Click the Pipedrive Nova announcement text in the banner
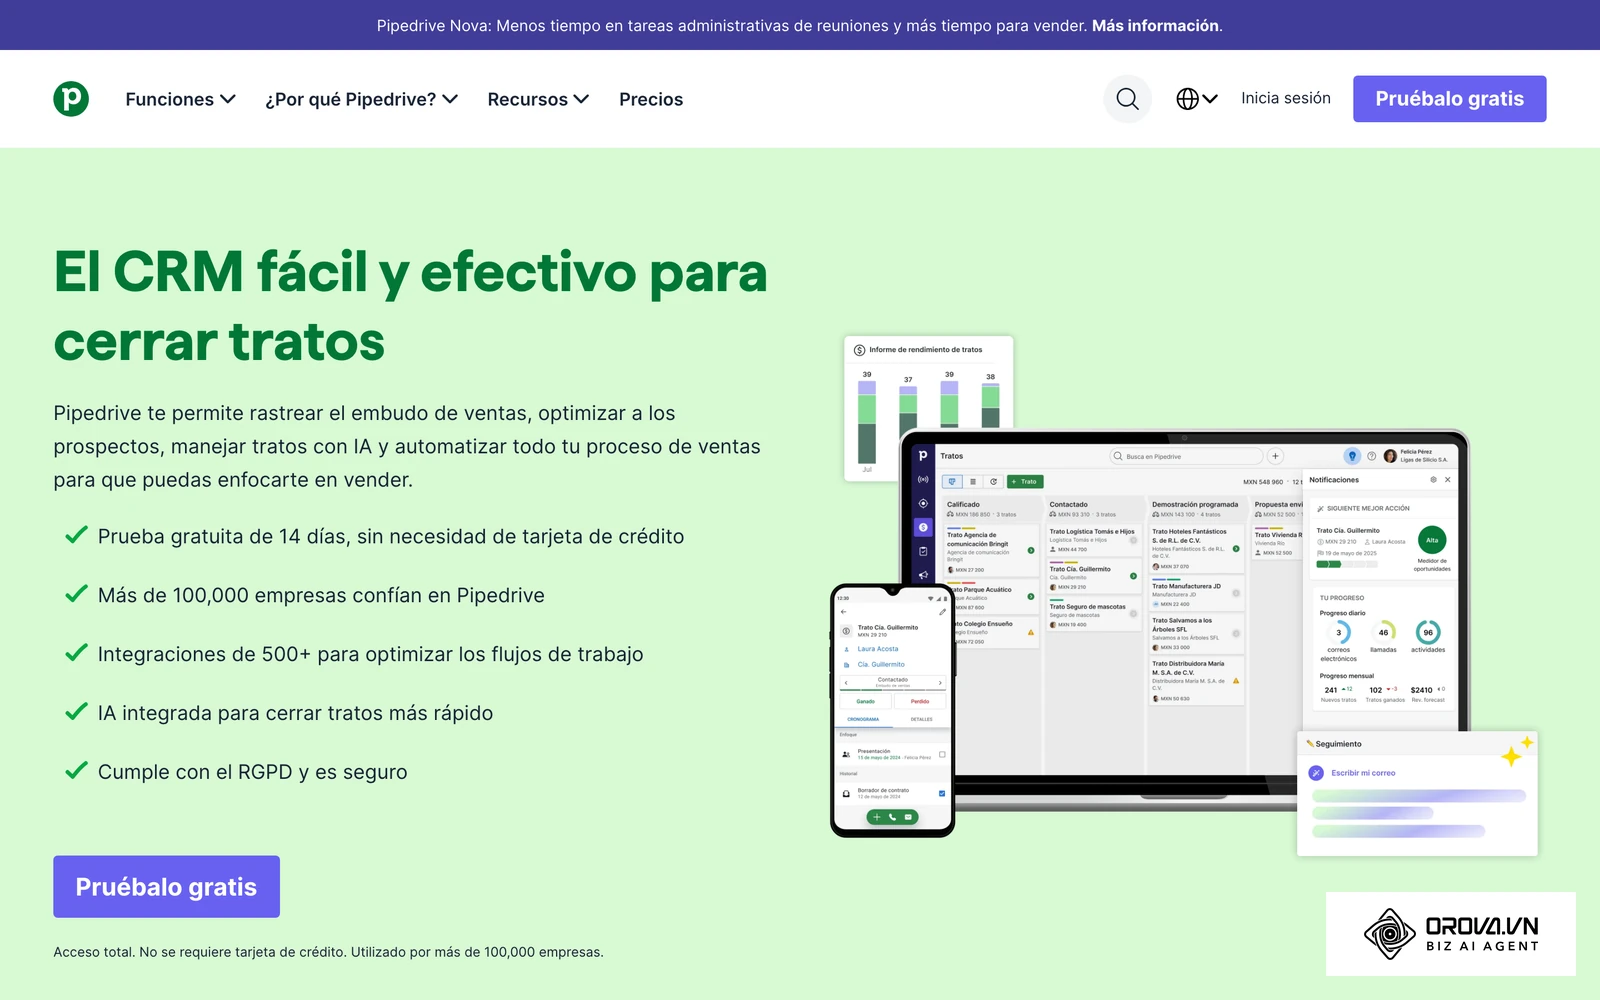Screen dimensions: 1600x1000 pyautogui.click(x=732, y=26)
